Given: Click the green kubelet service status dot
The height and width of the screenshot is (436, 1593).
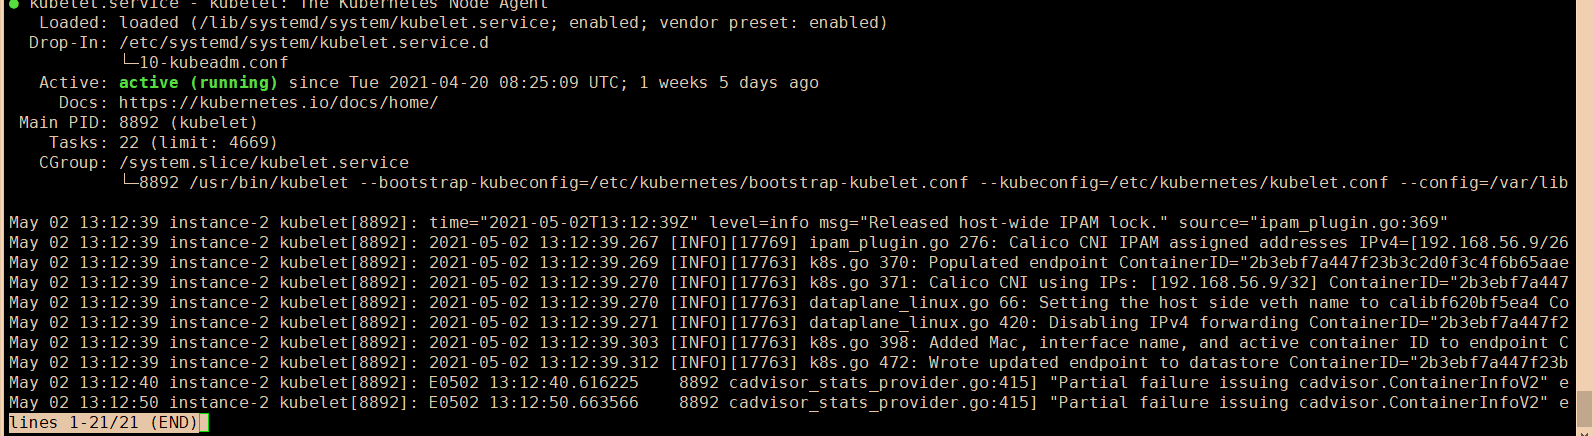Looking at the screenshot, I should (14, 5).
